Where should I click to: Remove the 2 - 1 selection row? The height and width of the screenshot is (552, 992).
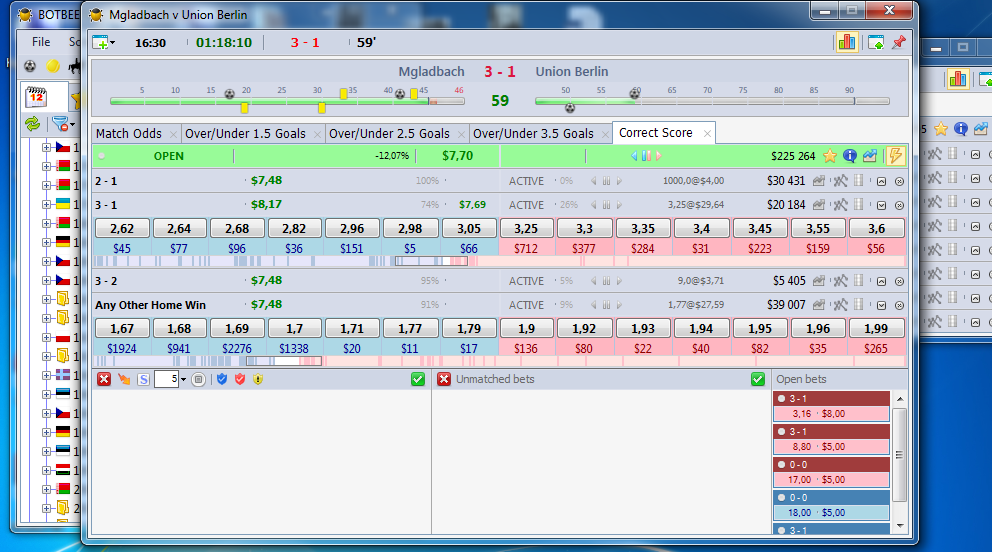click(899, 181)
